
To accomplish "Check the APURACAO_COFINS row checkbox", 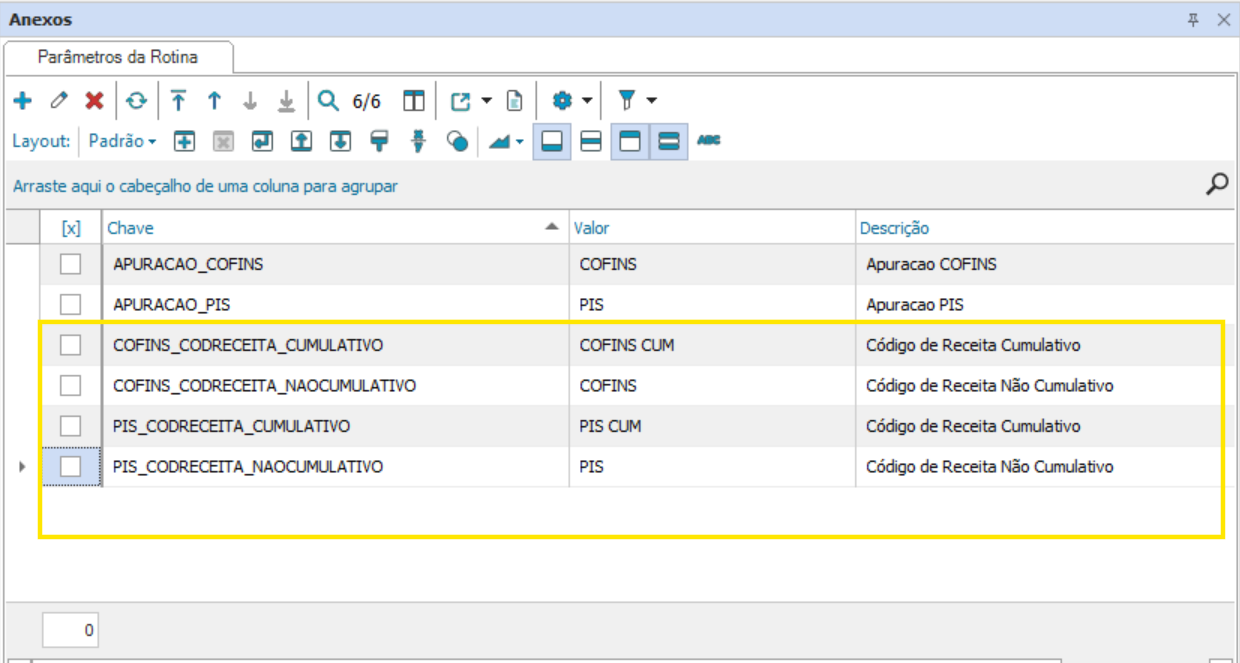I will tap(70, 264).
